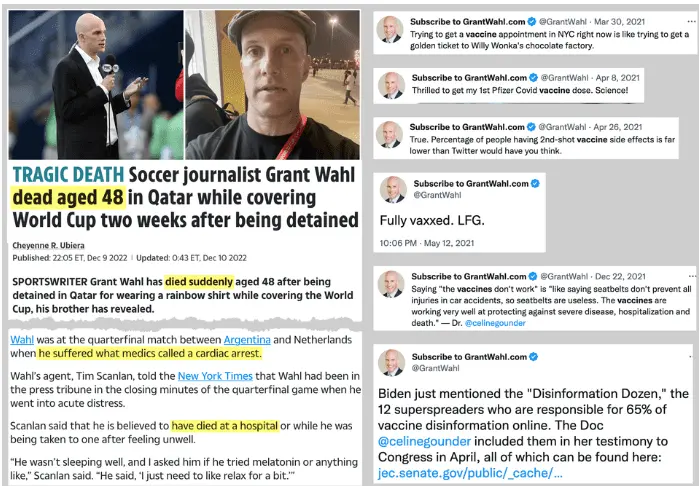The width and height of the screenshot is (699, 486).
Task: Open the Wahl hyperlink in article
Action: 22,340
